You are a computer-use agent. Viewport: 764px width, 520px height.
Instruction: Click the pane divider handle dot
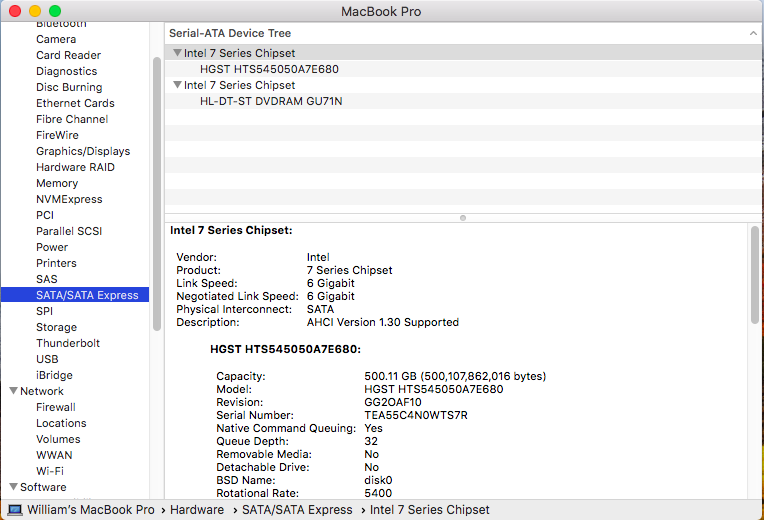462,217
